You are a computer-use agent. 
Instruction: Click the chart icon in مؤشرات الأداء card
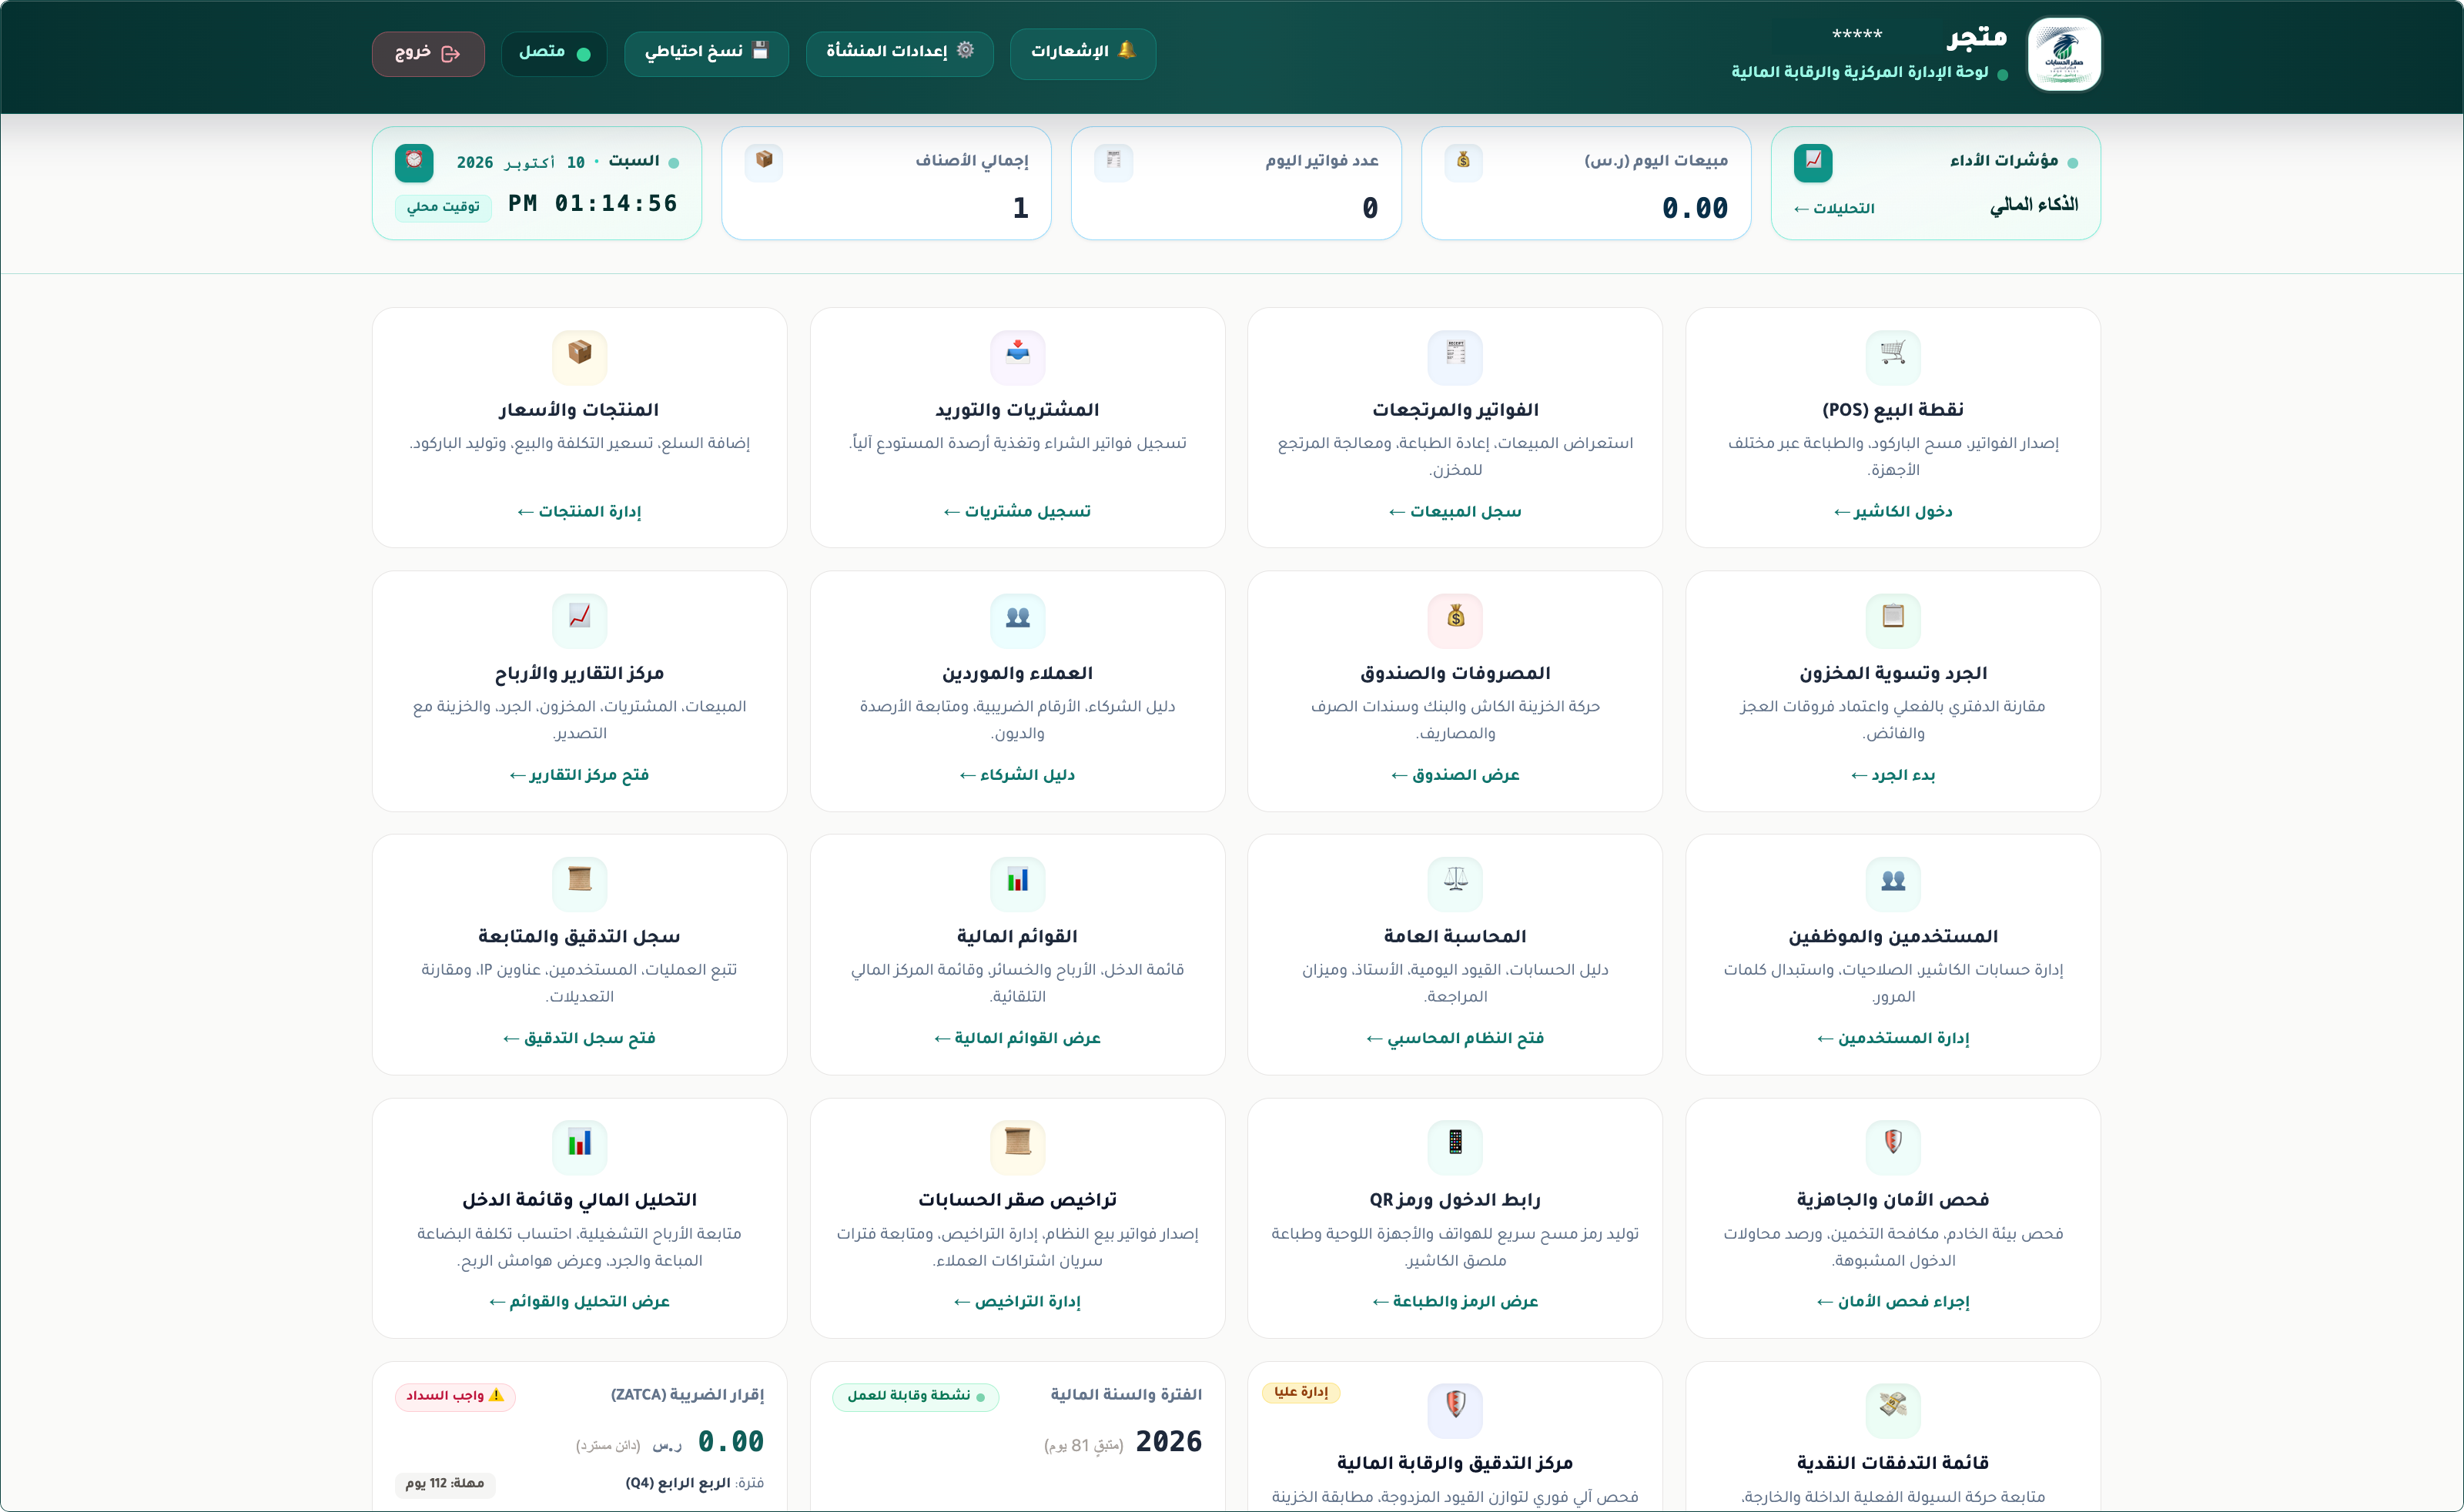[x=1813, y=162]
